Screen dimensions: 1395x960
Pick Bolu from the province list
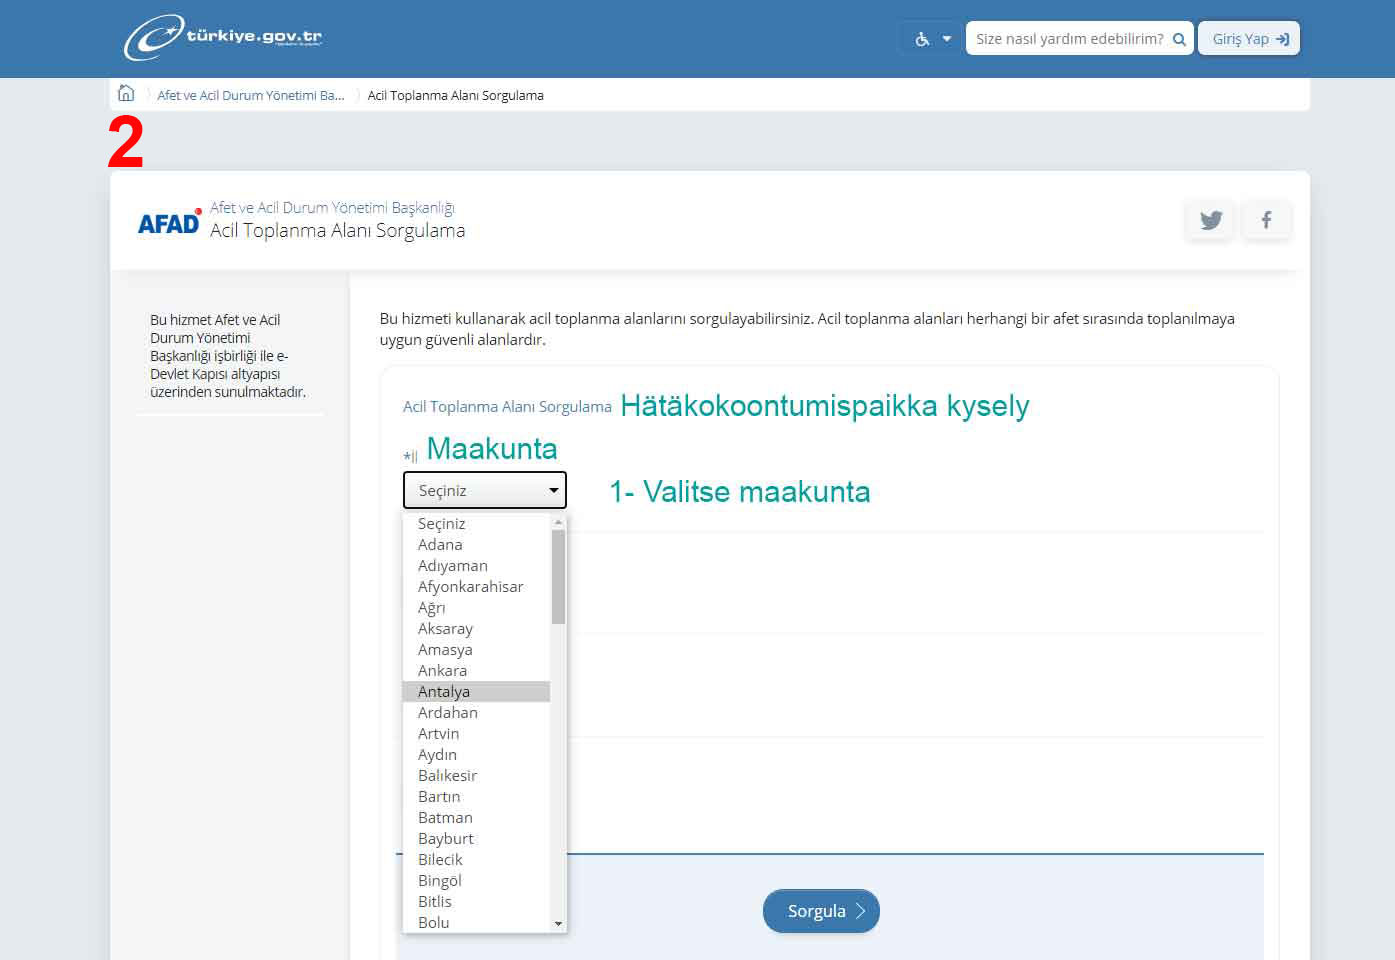433,923
